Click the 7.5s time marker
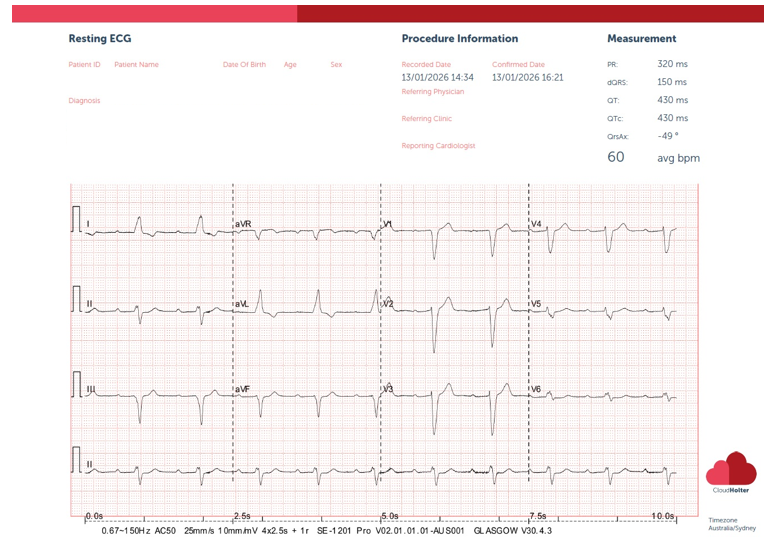The height and width of the screenshot is (554, 780). pyautogui.click(x=537, y=516)
